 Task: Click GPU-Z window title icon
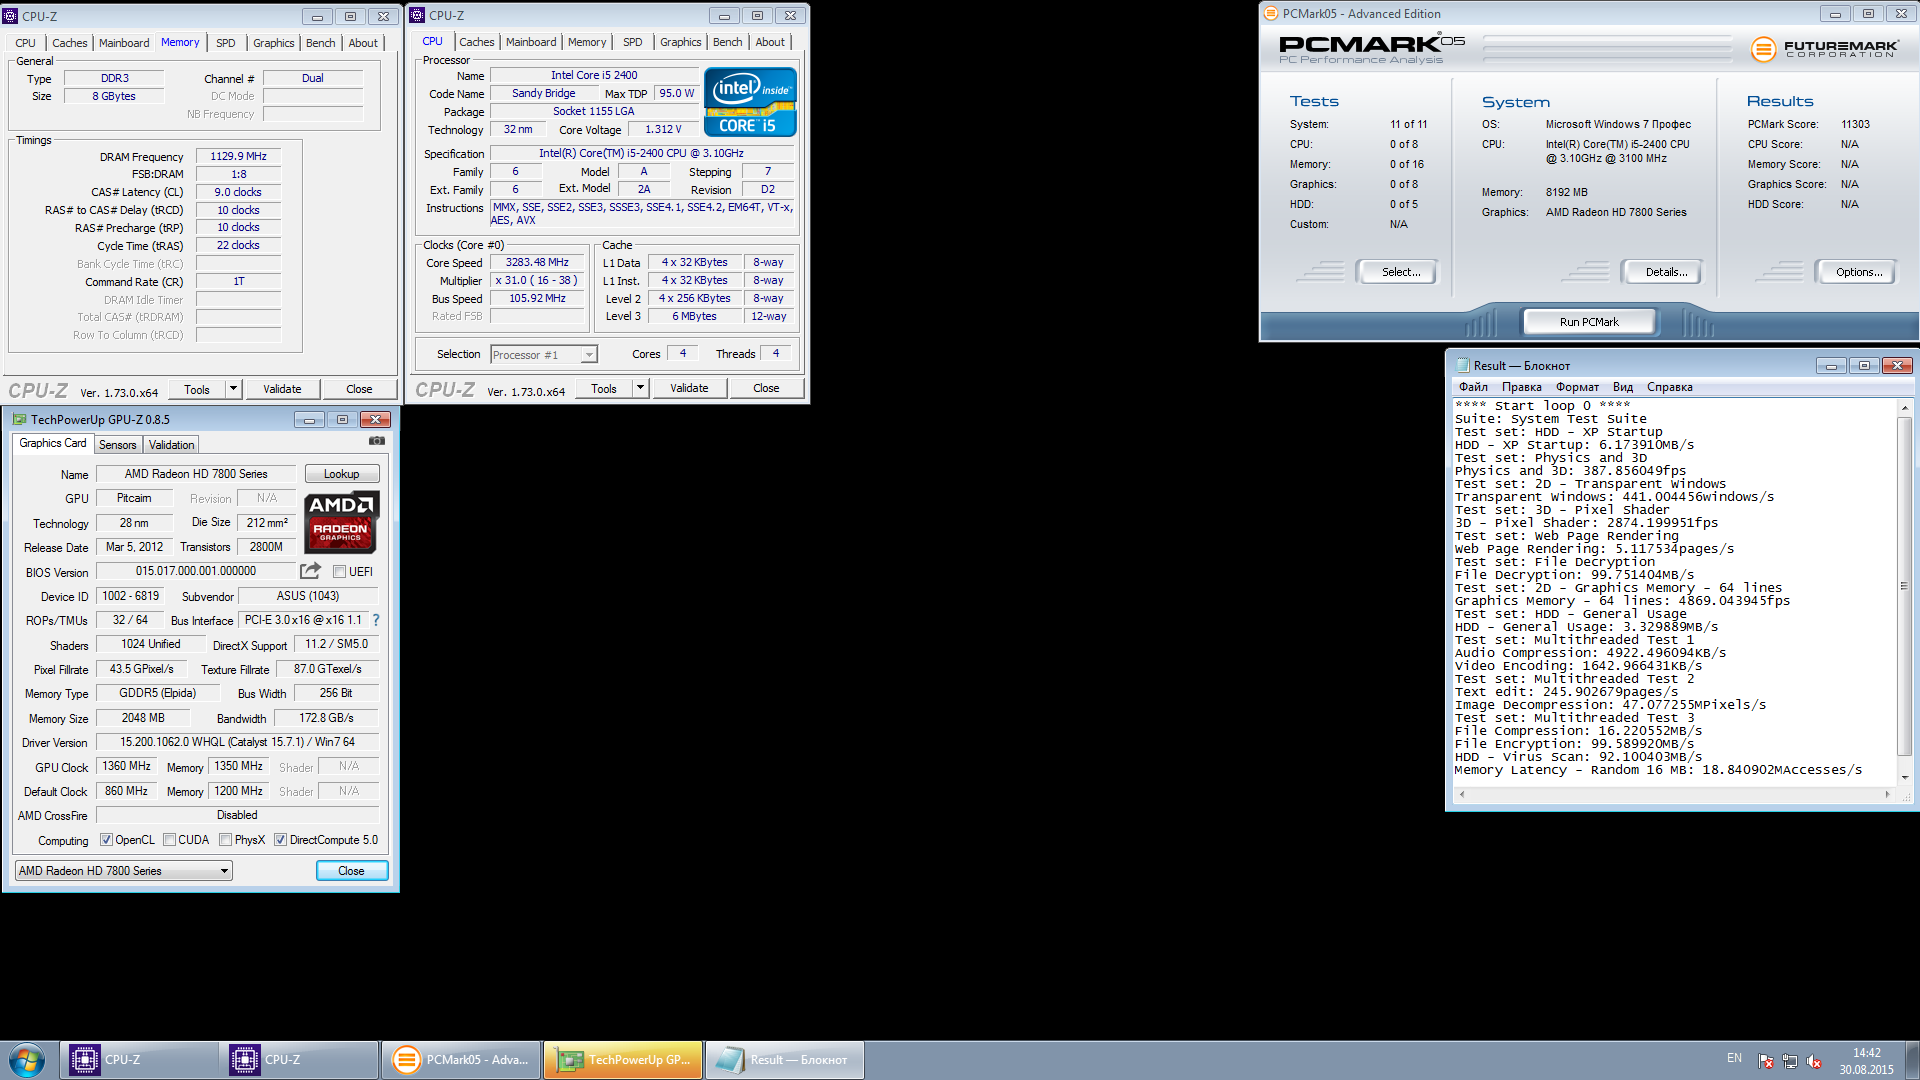[x=19, y=420]
